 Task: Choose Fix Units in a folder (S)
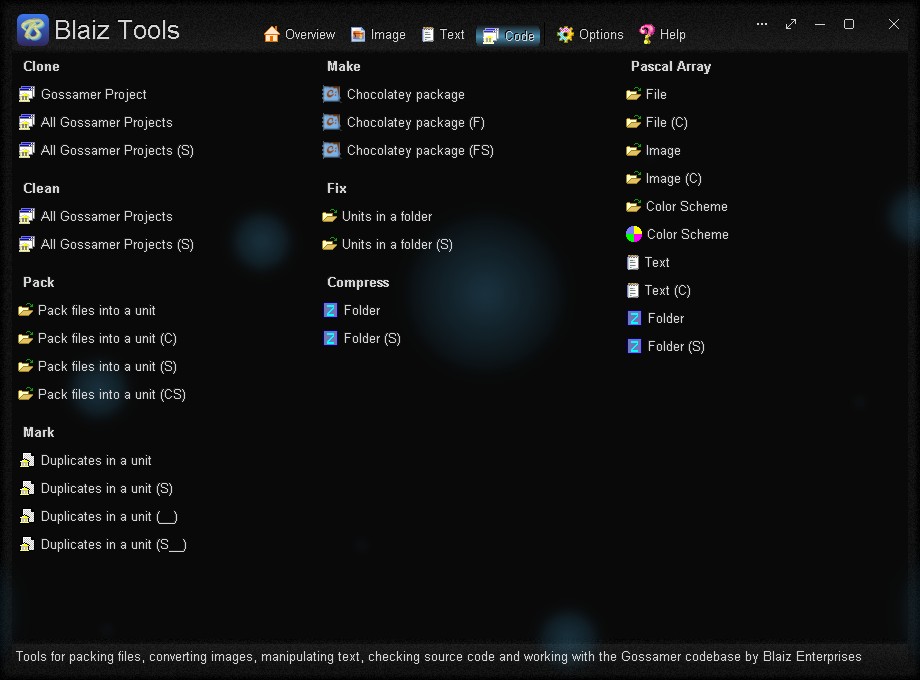(397, 244)
